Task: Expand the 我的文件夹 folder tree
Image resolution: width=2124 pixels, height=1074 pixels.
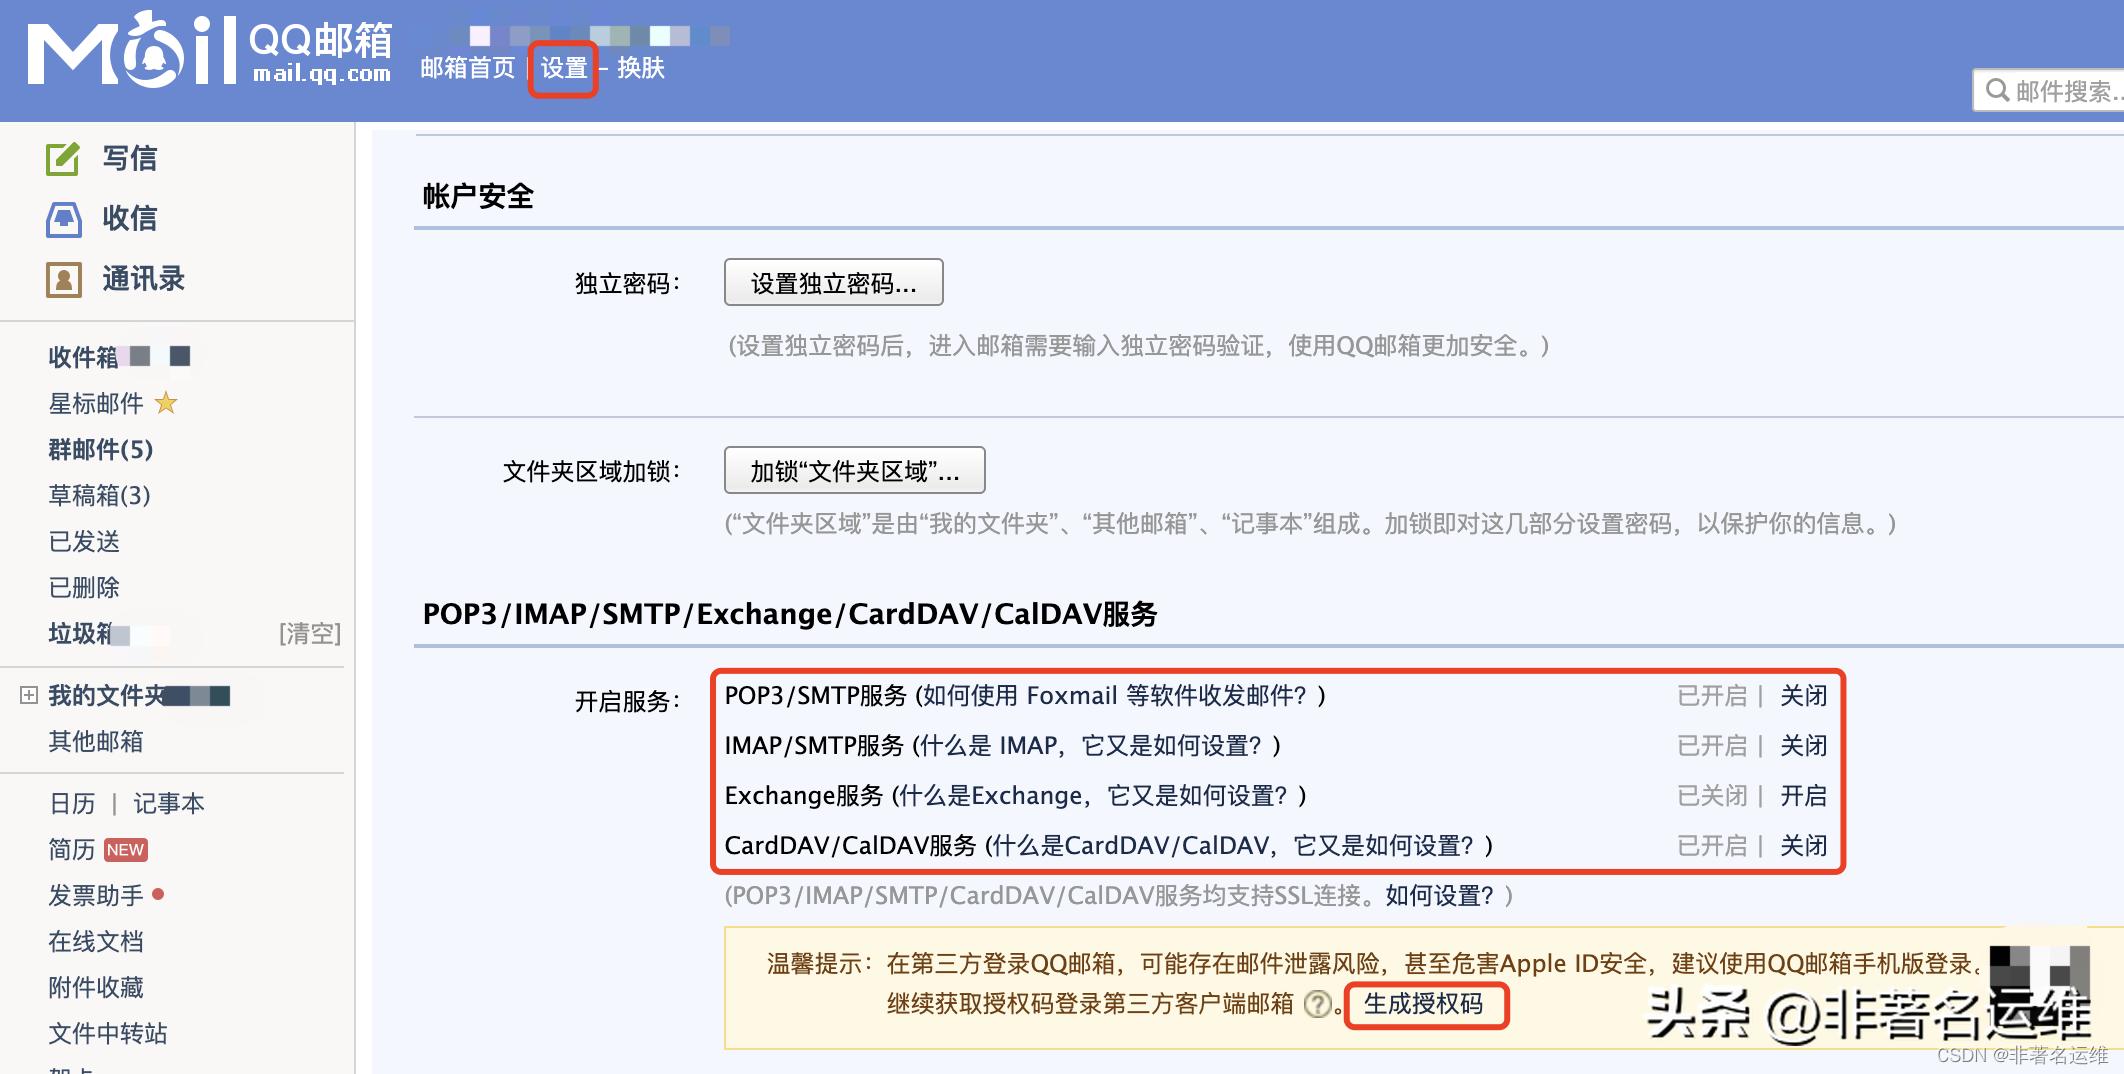Action: coord(28,695)
